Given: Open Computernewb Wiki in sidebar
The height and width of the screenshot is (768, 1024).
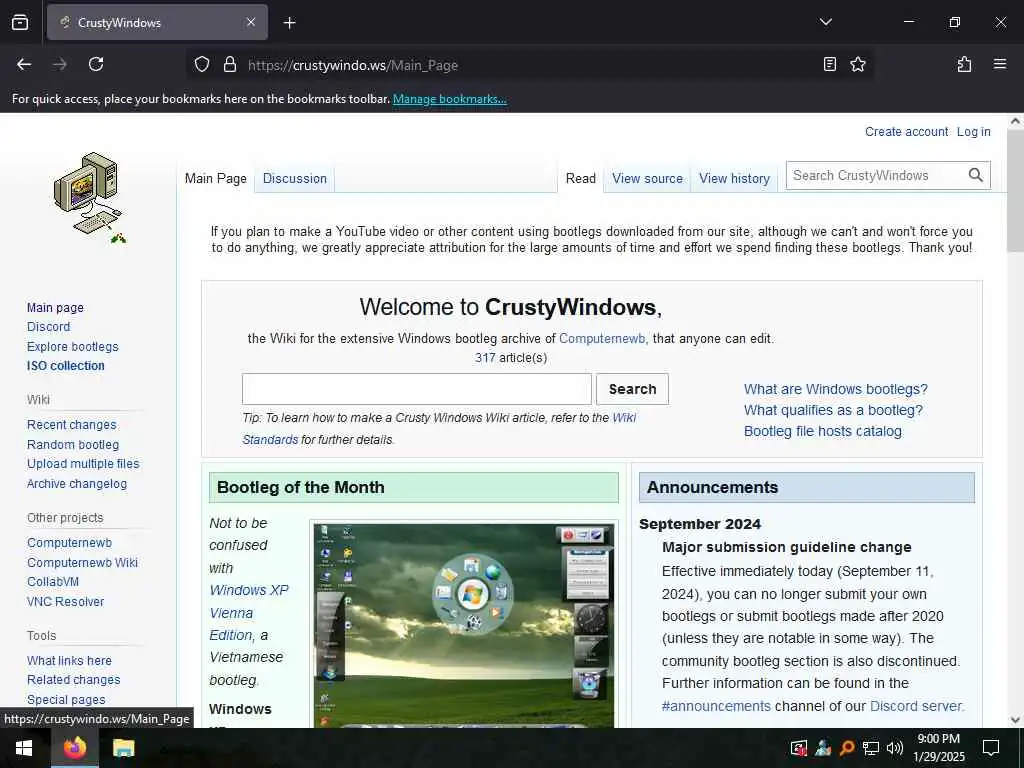Looking at the screenshot, I should pyautogui.click(x=82, y=562).
